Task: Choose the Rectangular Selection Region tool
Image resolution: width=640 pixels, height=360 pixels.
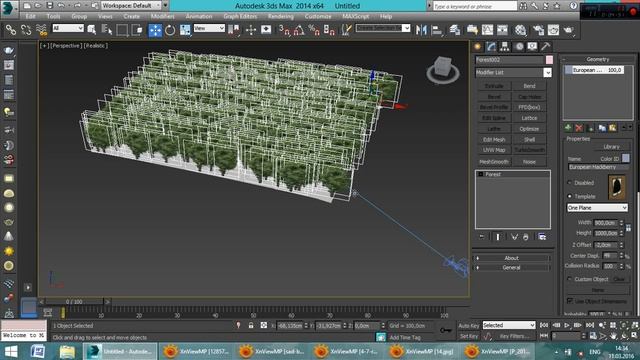Action: click(122, 30)
